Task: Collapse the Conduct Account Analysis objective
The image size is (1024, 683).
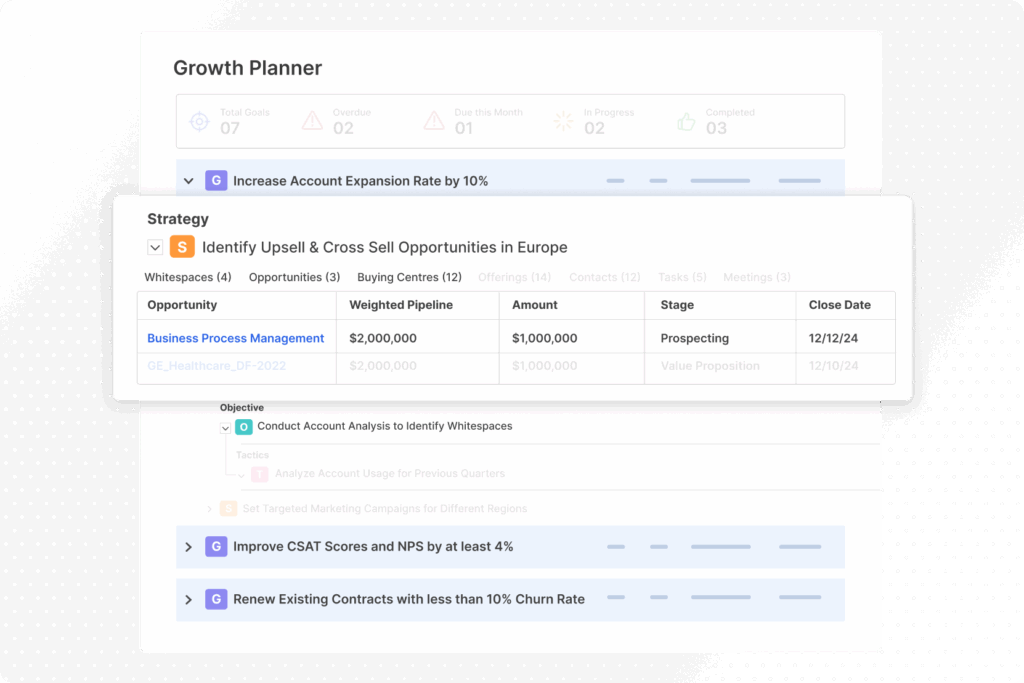Action: (225, 428)
